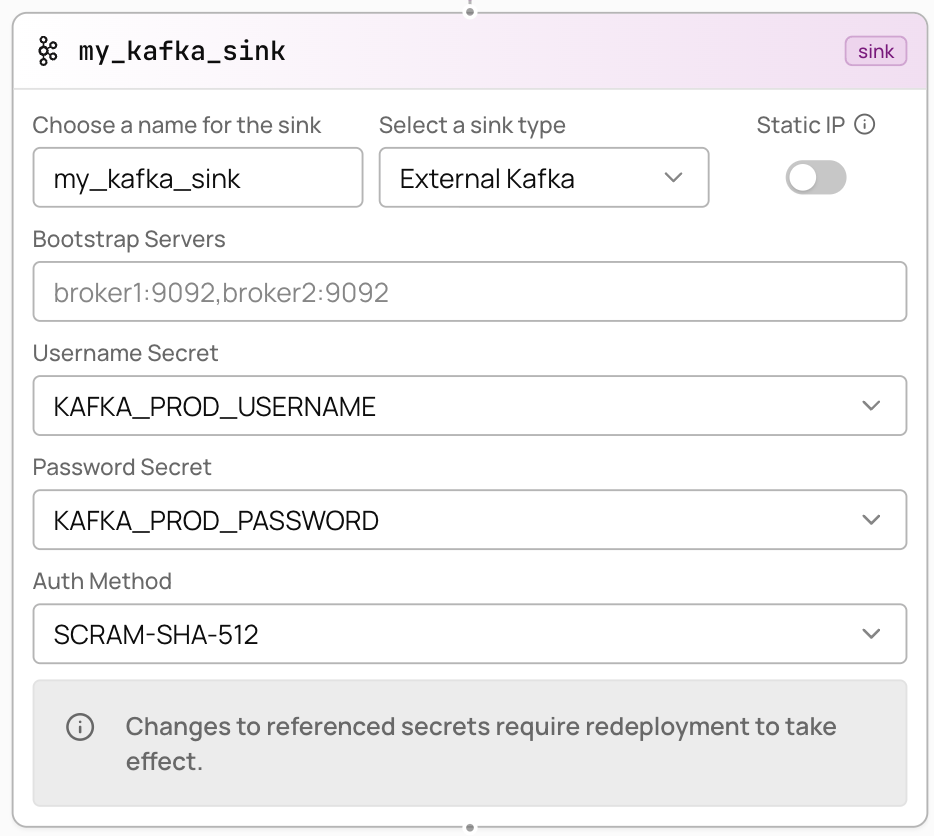The width and height of the screenshot is (934, 836).
Task: Click the sink name input field
Action: (x=198, y=178)
